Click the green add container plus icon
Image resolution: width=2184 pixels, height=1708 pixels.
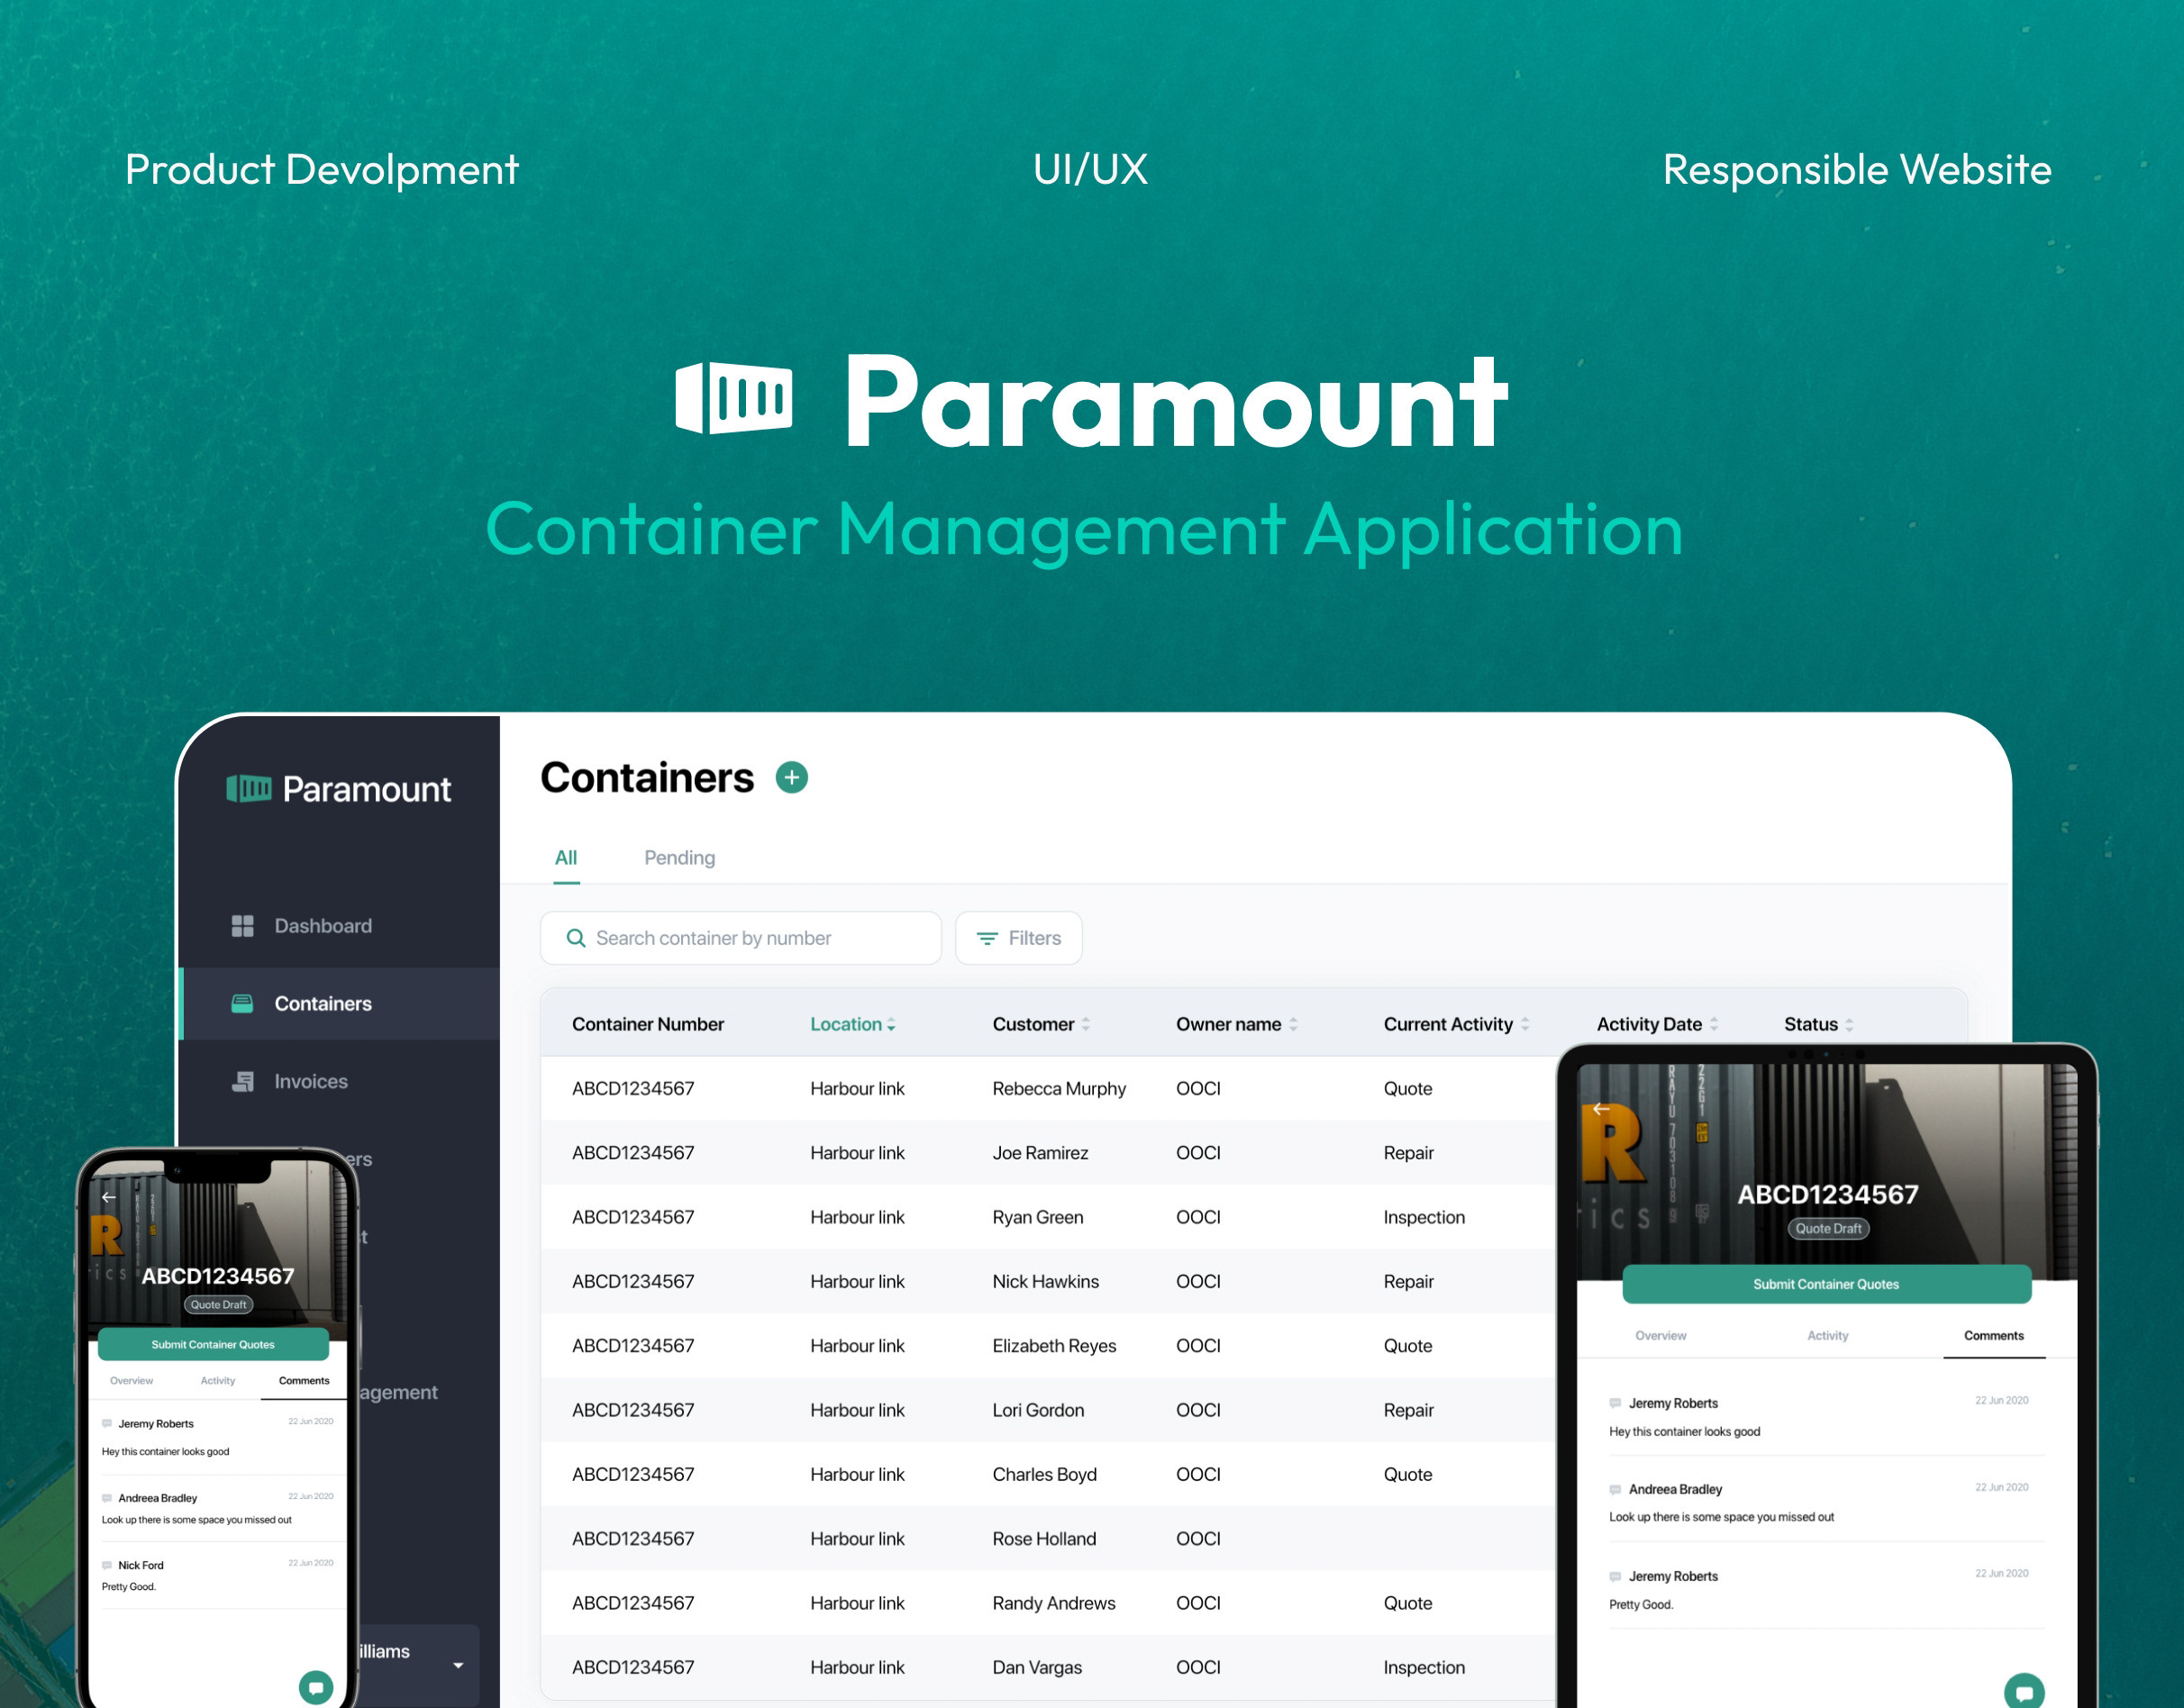[x=791, y=777]
